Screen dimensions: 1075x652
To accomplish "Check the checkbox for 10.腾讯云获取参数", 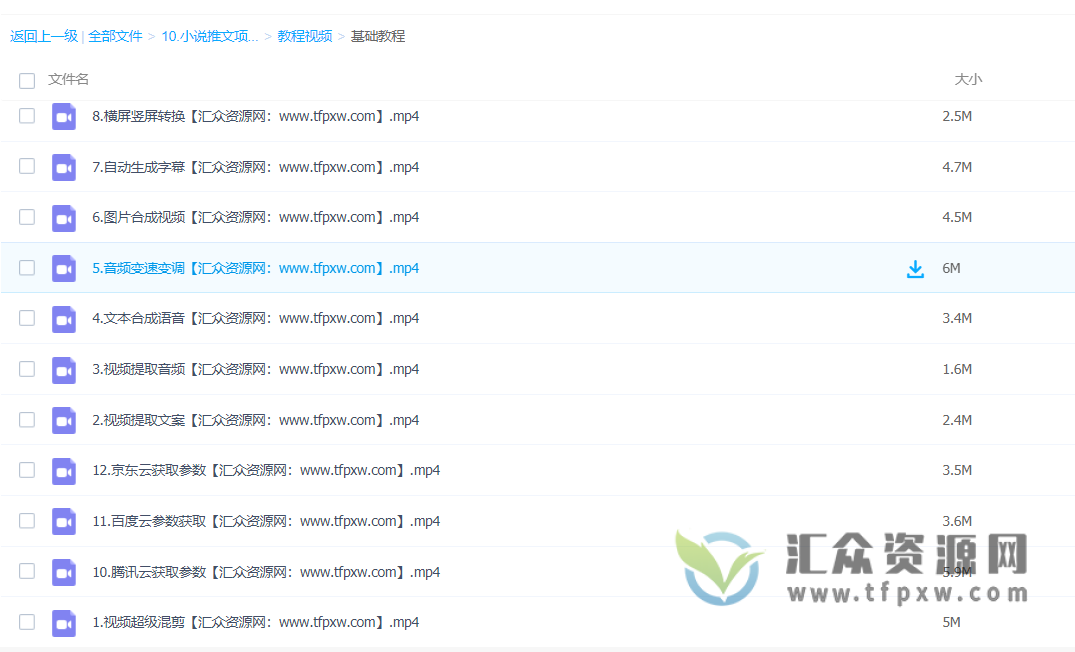I will [26, 571].
